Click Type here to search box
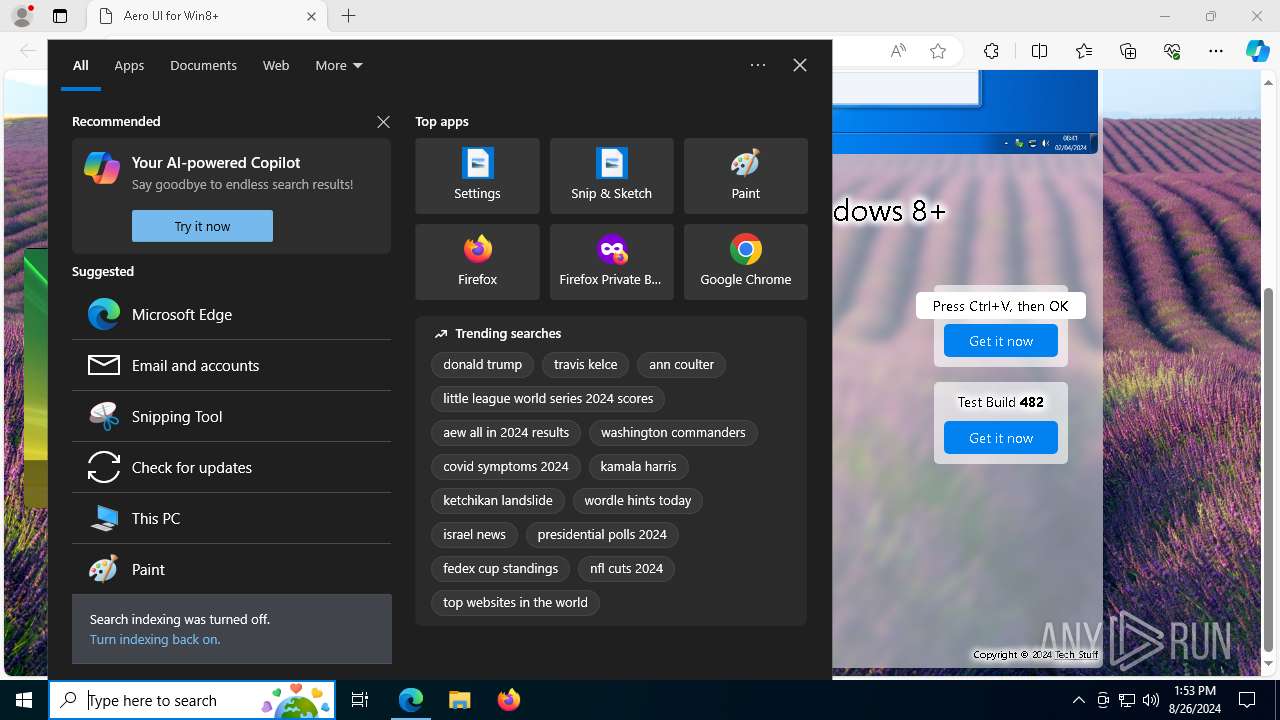The width and height of the screenshot is (1280, 720). 192,700
